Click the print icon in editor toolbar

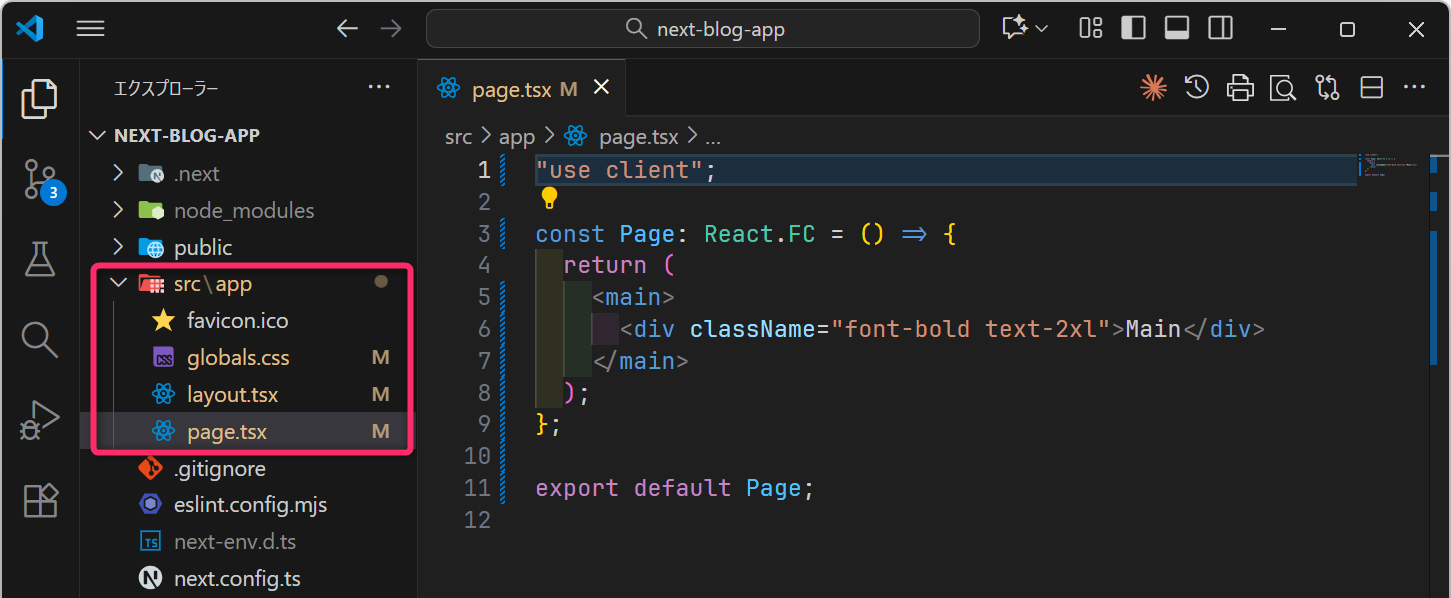tap(1240, 88)
